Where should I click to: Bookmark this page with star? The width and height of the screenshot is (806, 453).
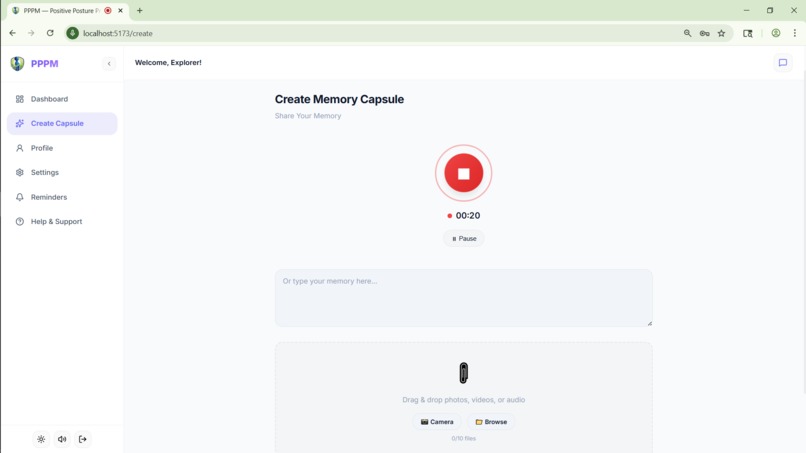[721, 33]
